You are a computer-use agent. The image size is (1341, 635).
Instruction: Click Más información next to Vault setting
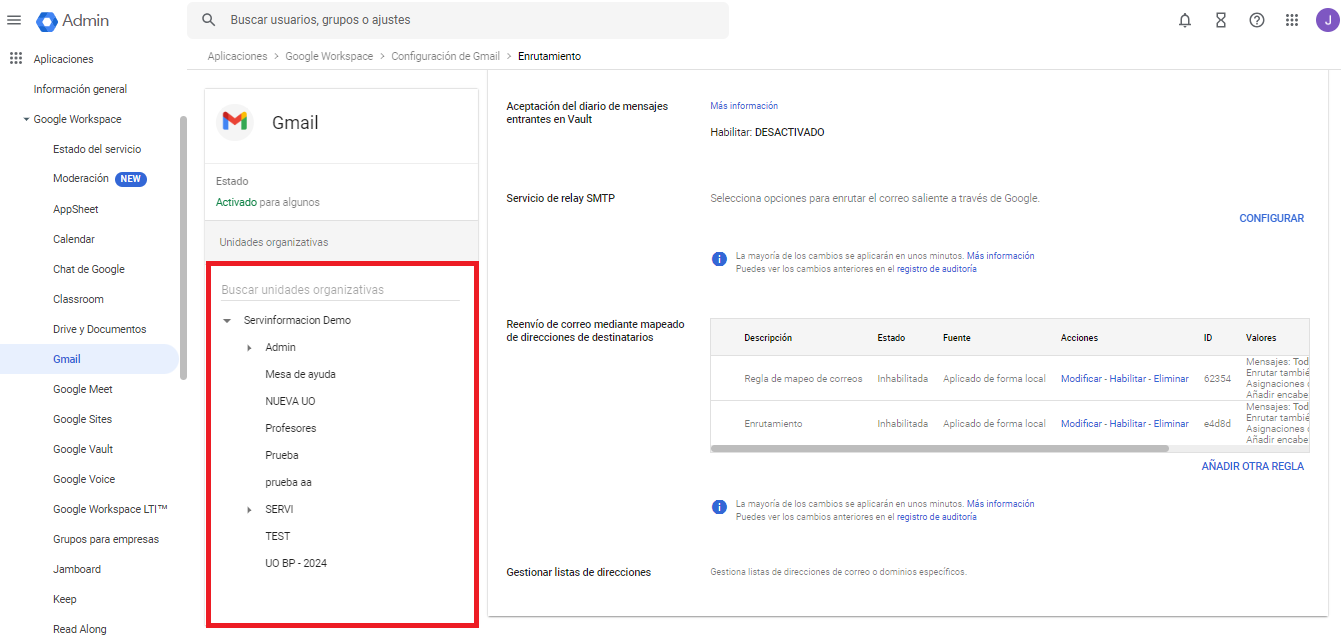tap(744, 106)
